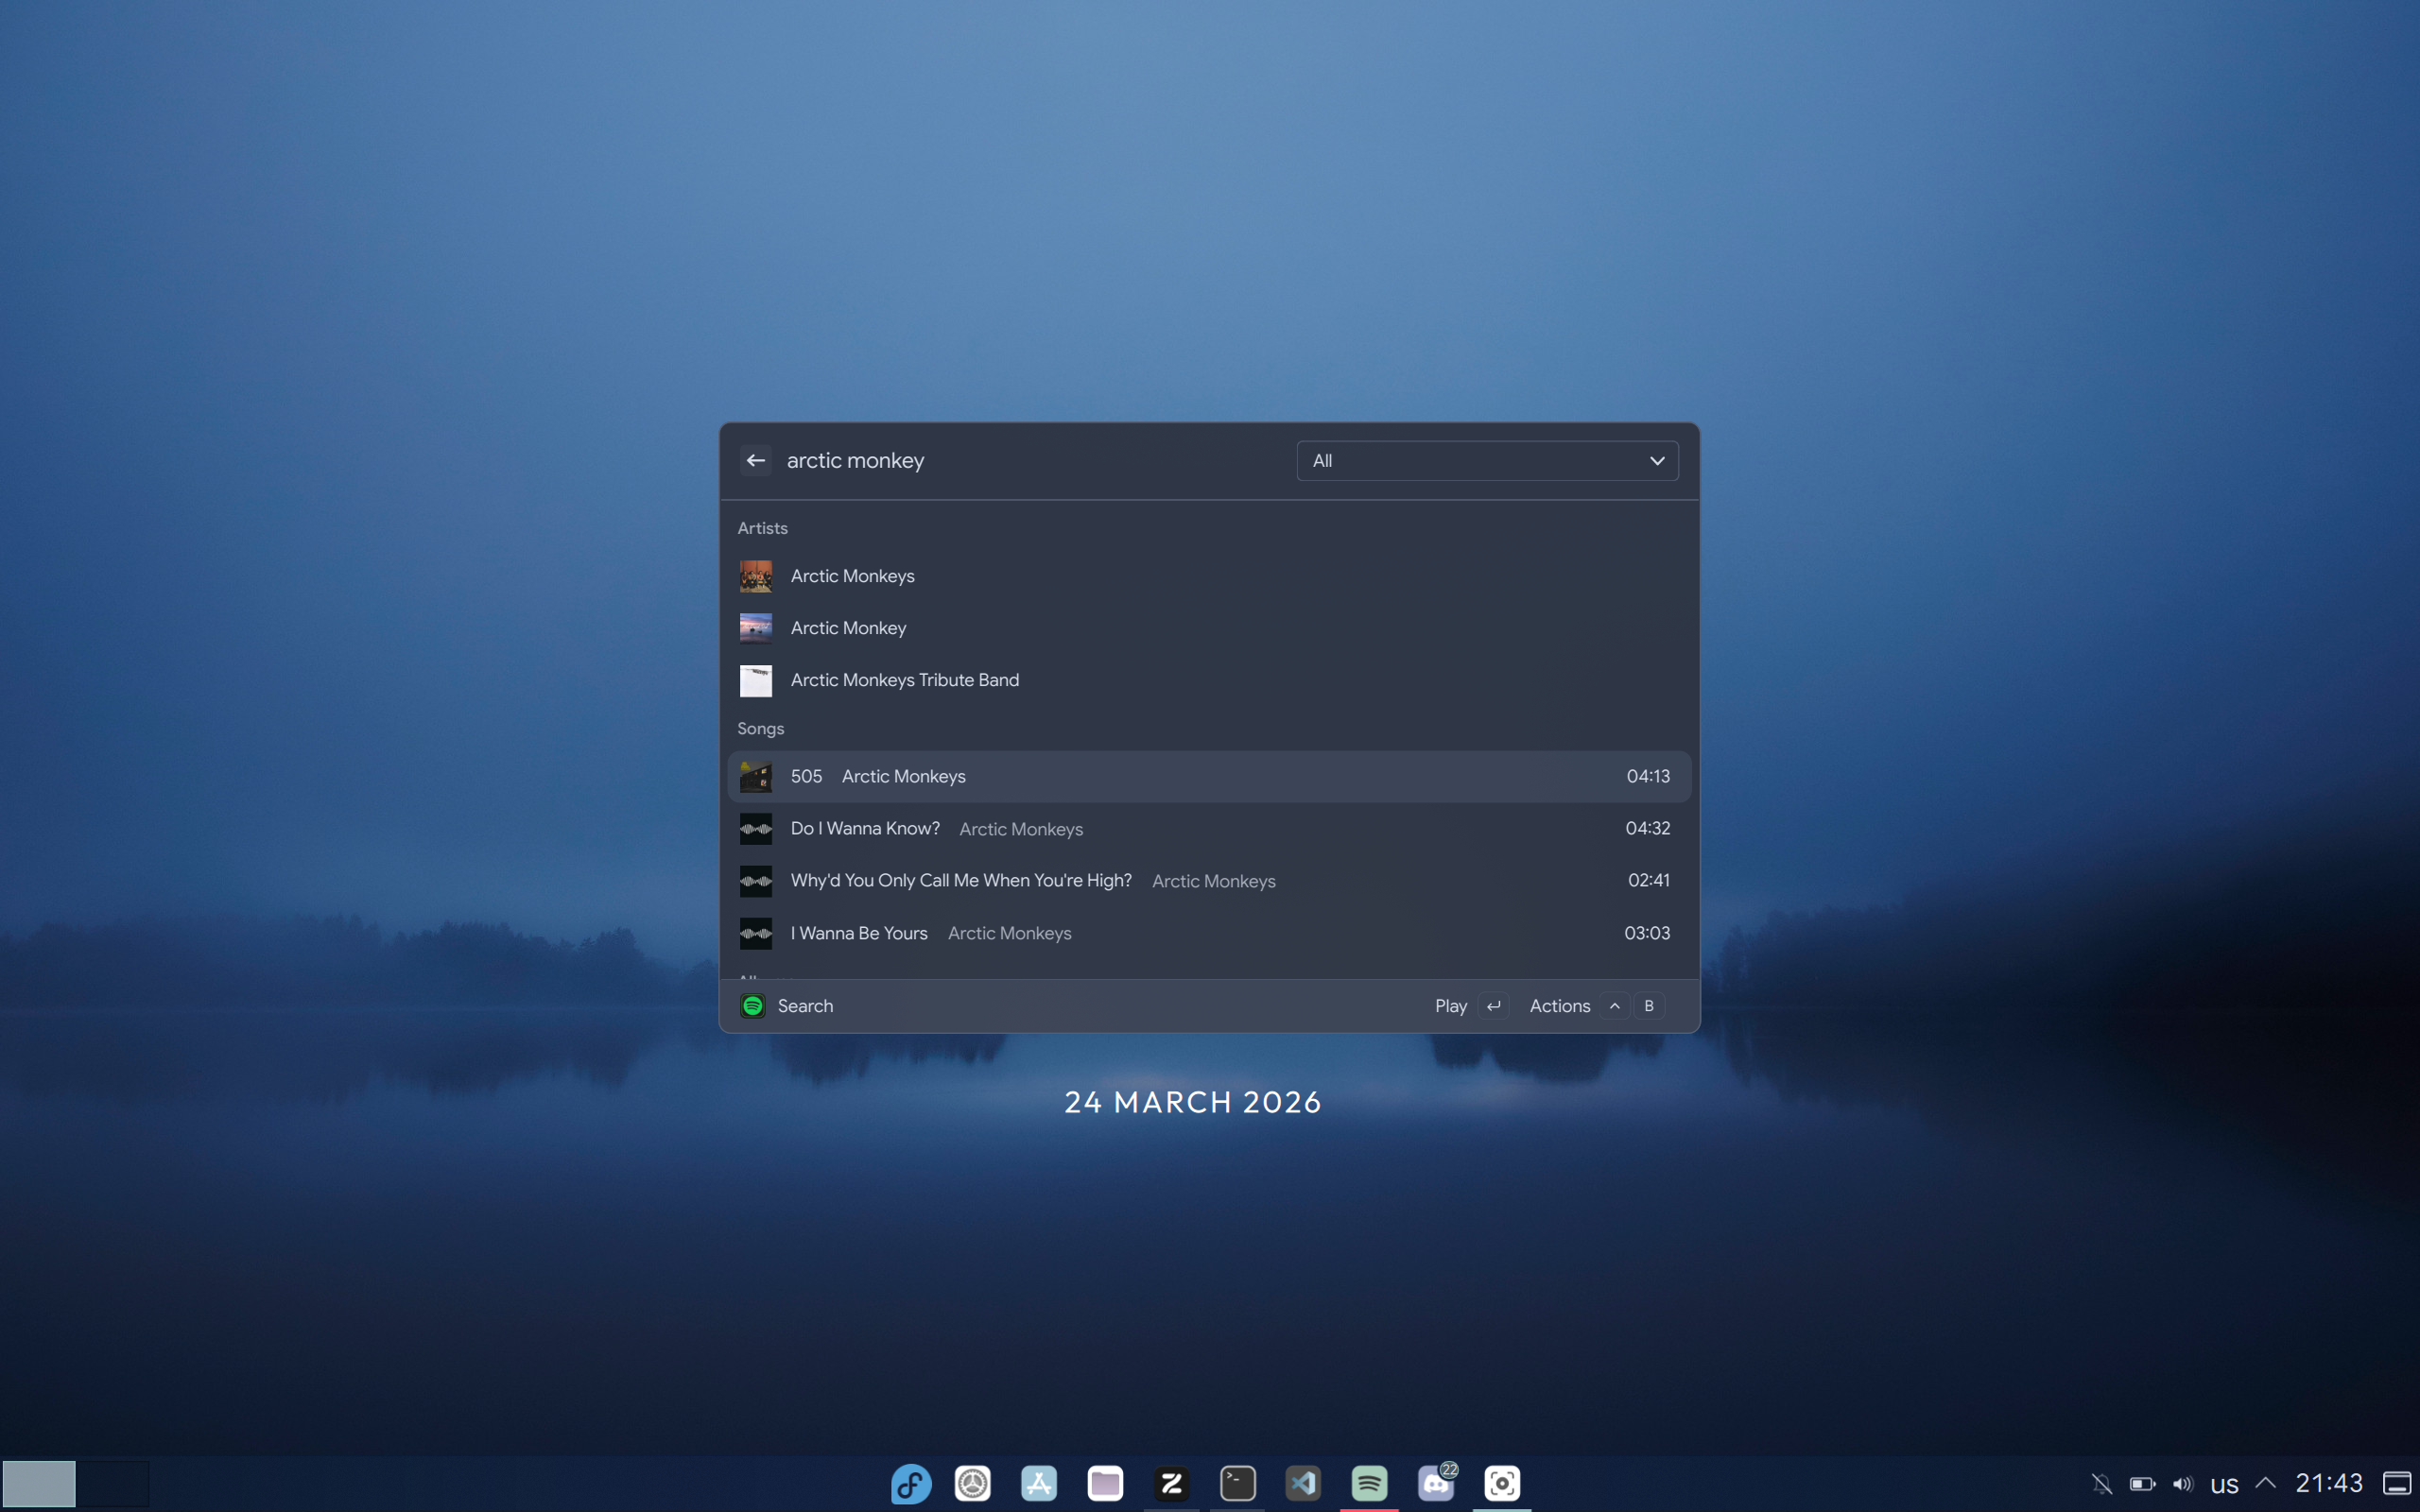Switch to Spotify in the taskbar

(x=1370, y=1483)
